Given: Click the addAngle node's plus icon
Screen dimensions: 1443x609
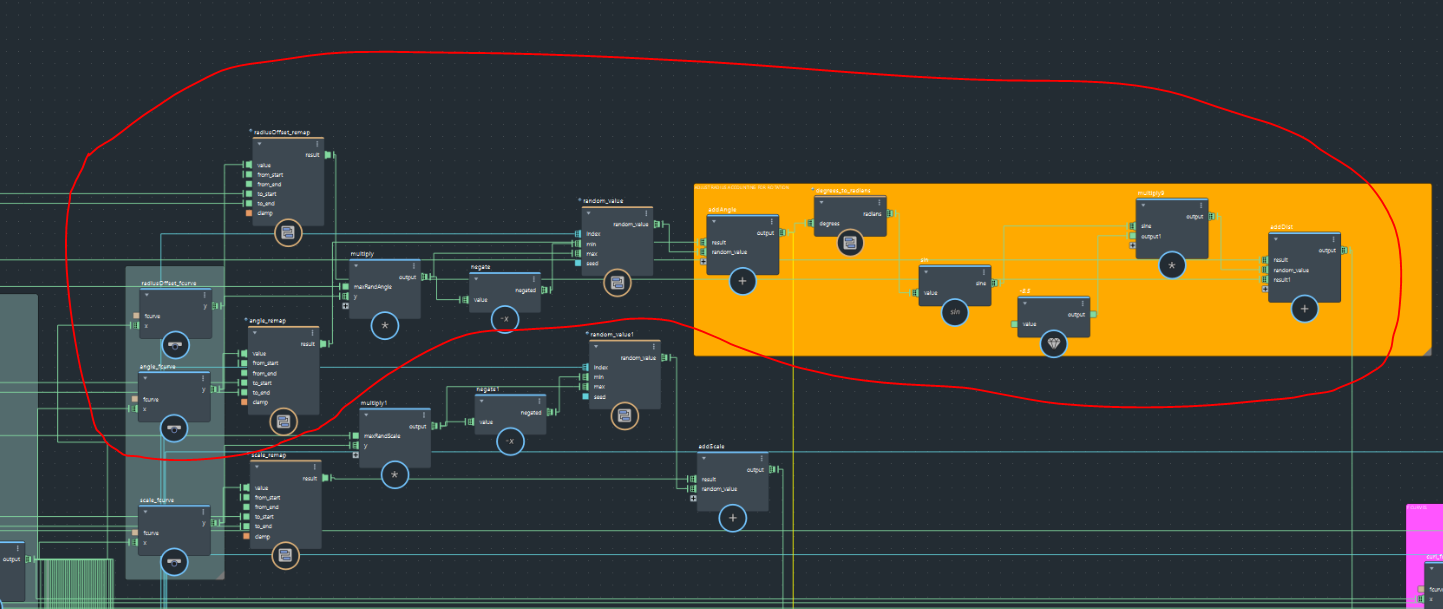Looking at the screenshot, I should (742, 282).
